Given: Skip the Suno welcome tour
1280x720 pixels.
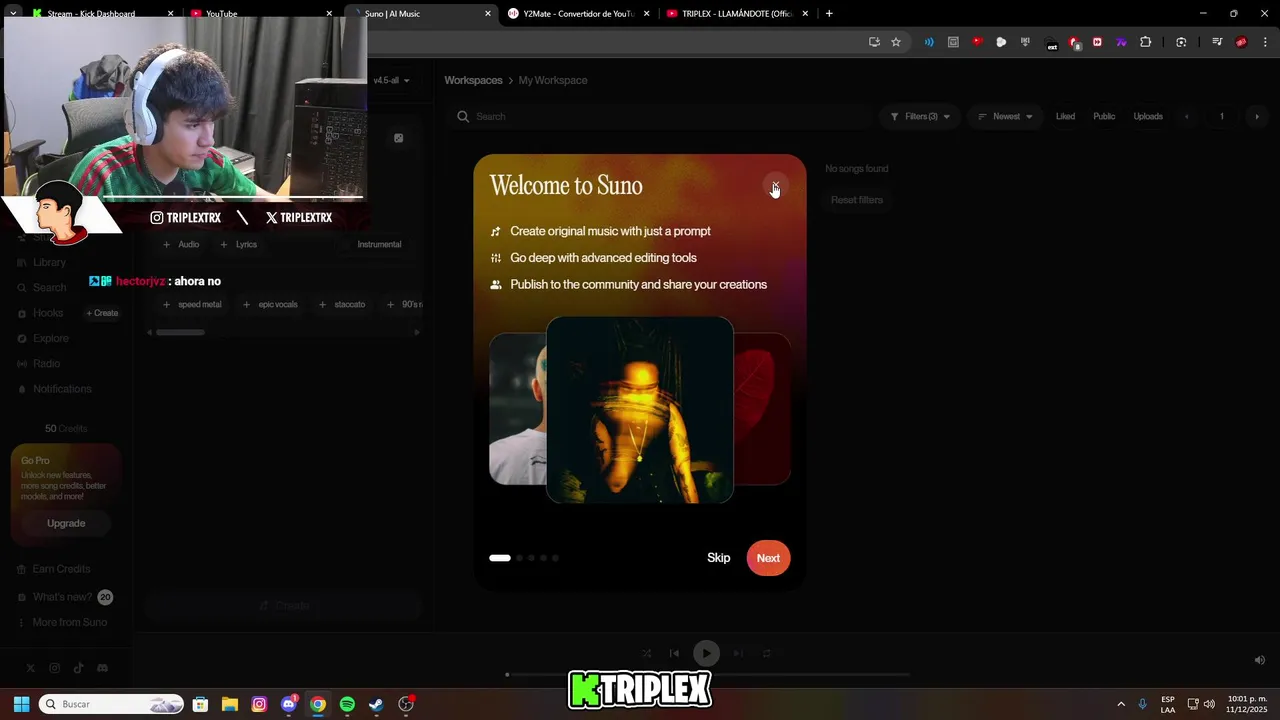Looking at the screenshot, I should [x=718, y=558].
